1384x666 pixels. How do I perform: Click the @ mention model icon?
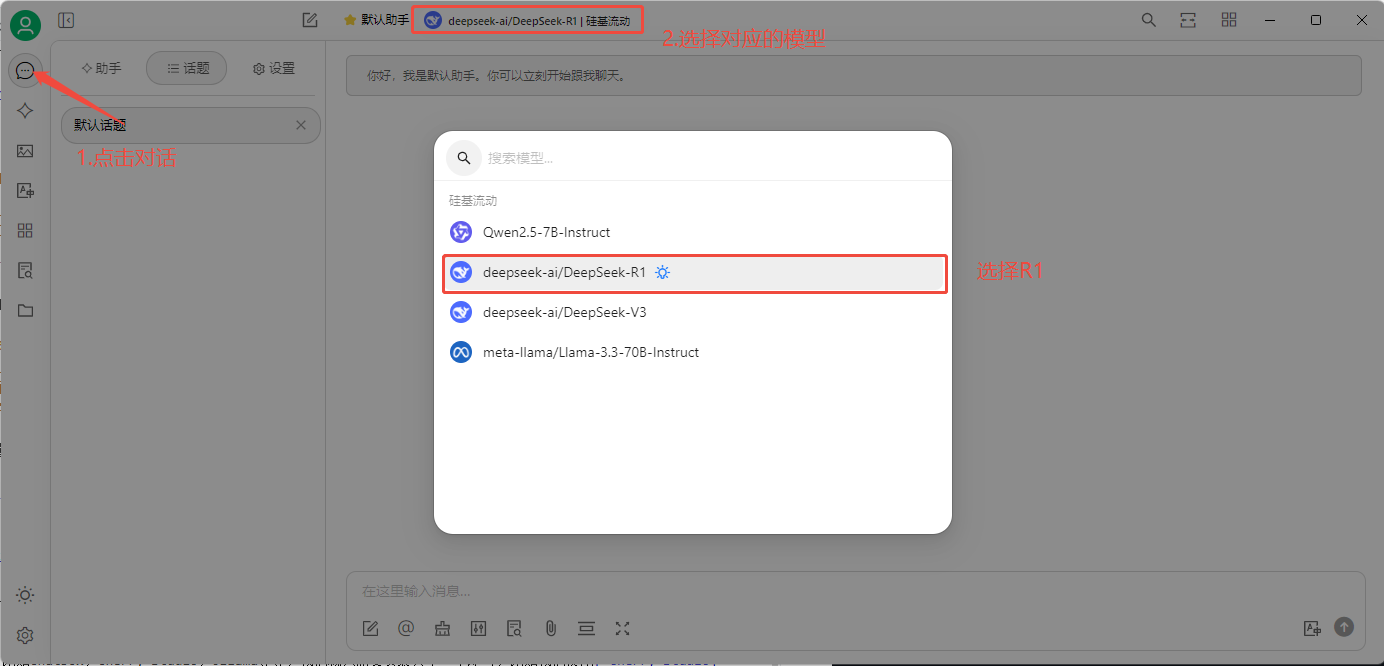(406, 628)
